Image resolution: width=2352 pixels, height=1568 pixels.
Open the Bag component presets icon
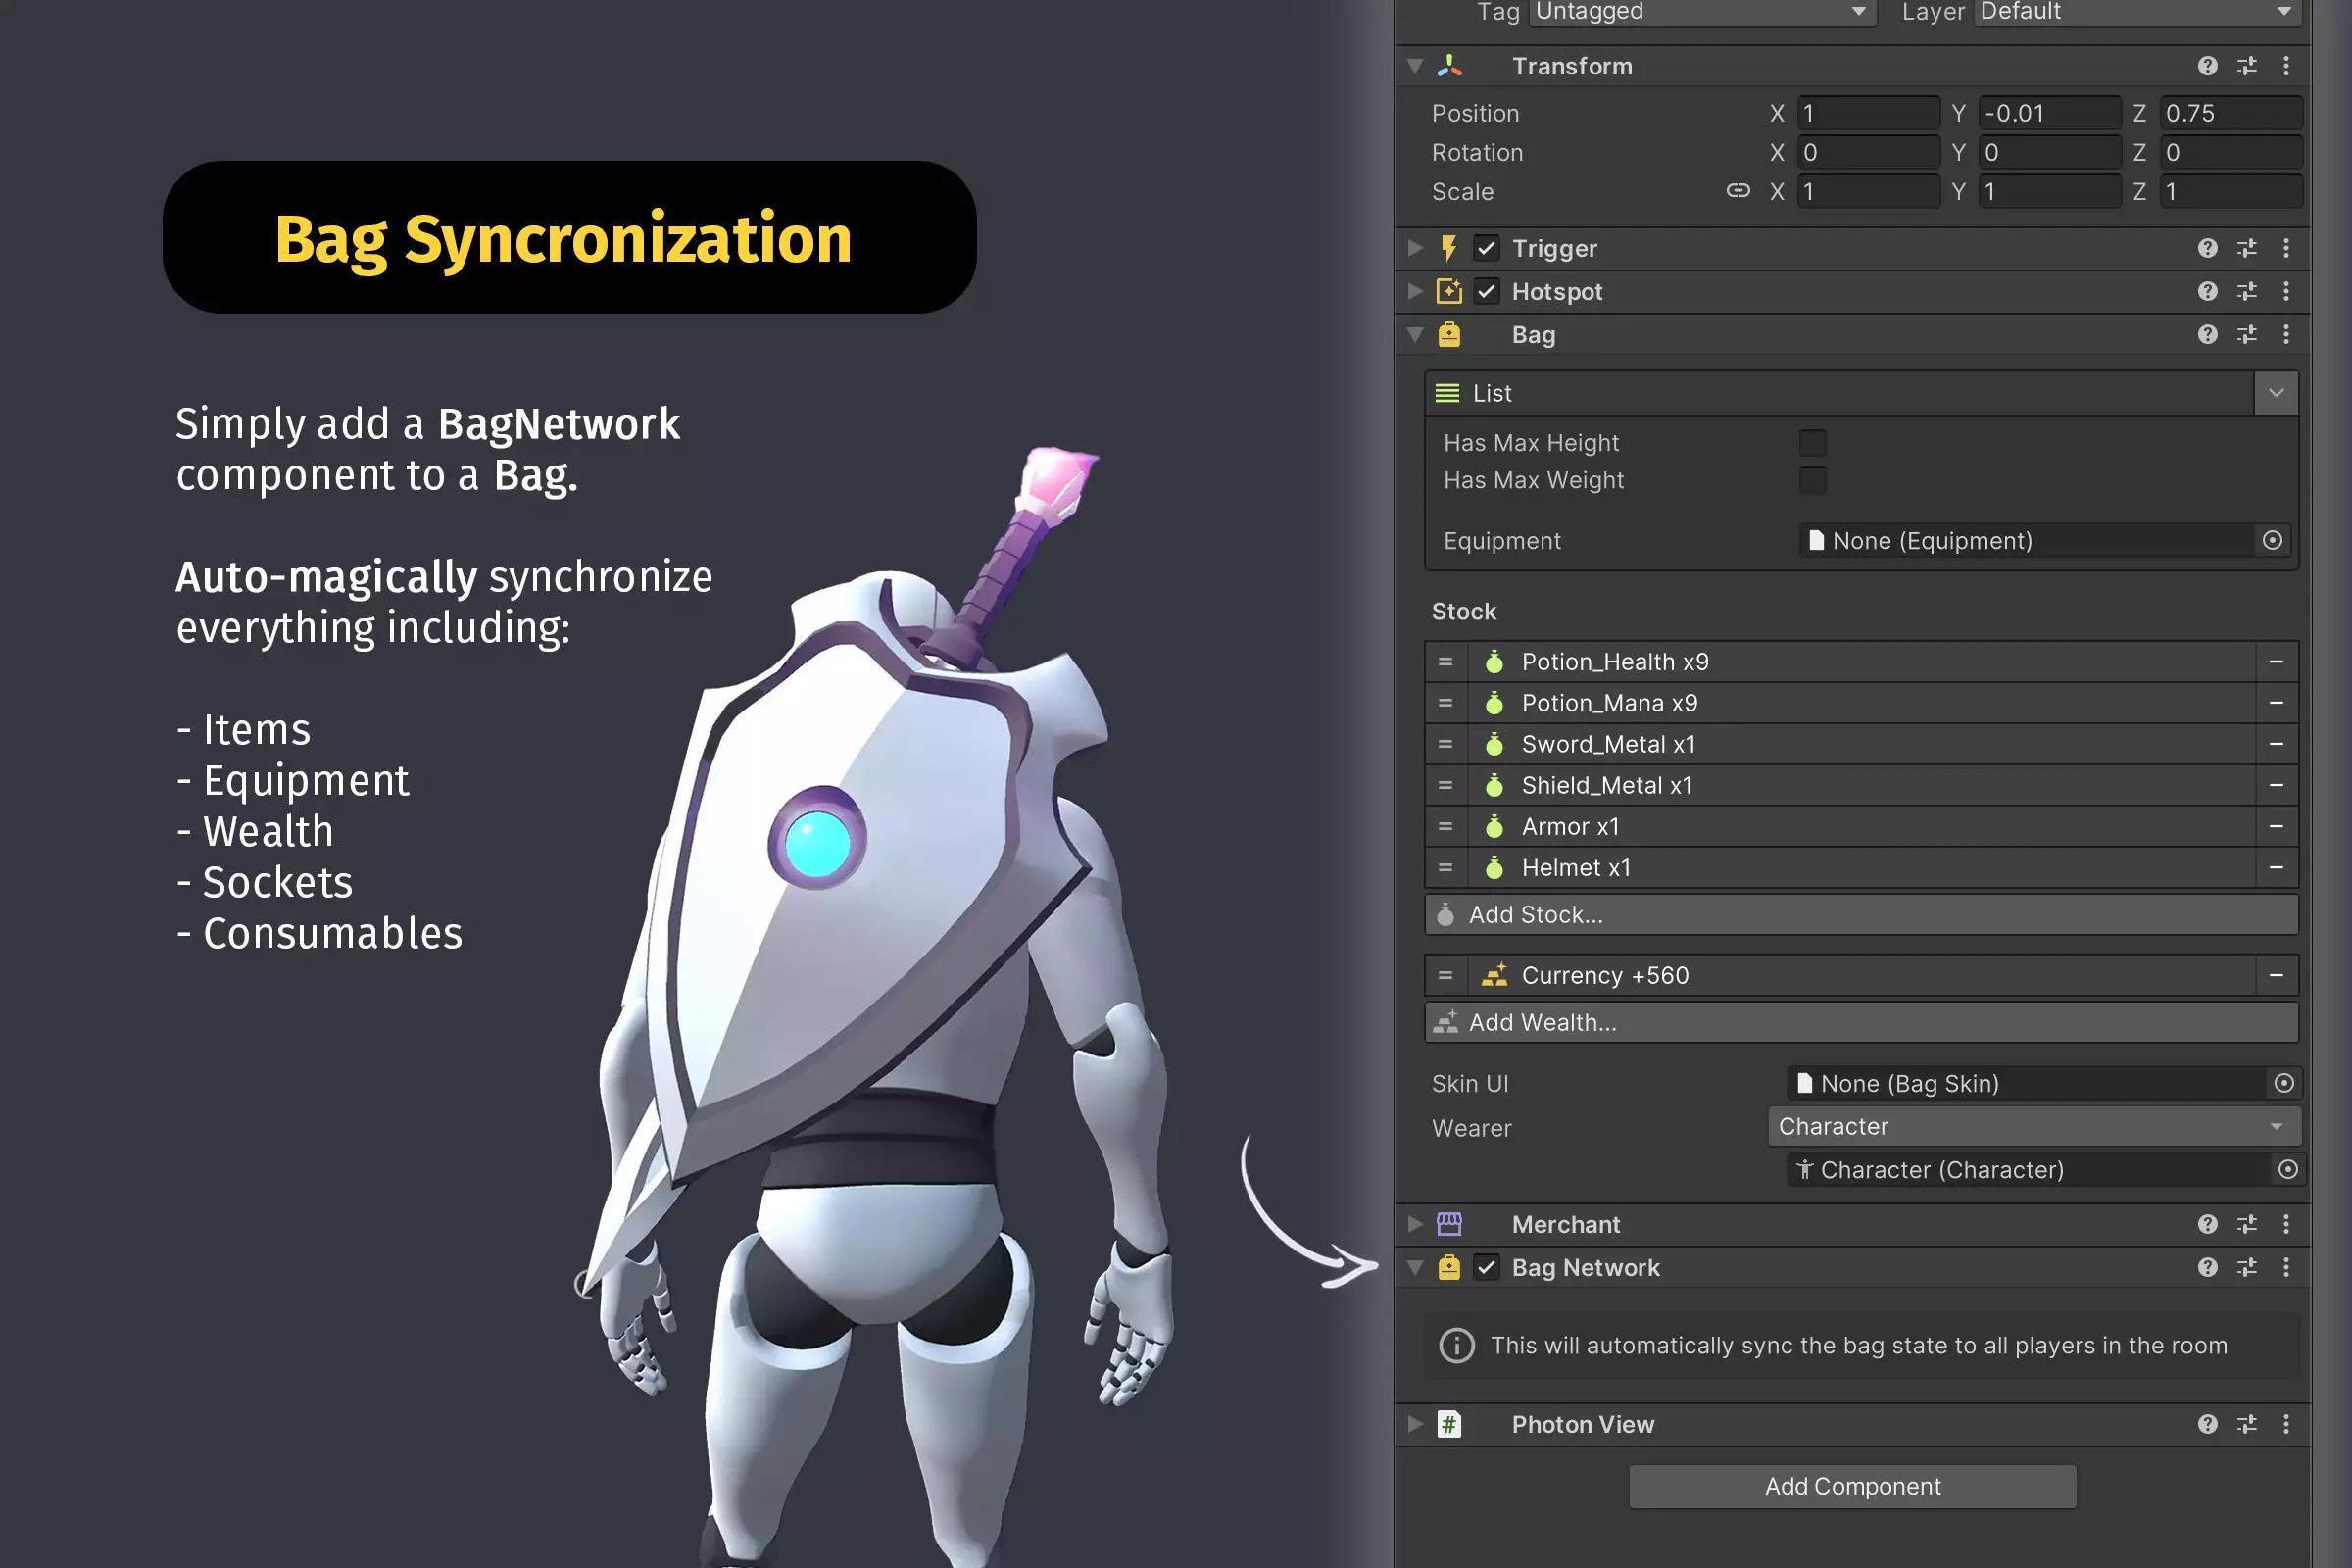2247,334
